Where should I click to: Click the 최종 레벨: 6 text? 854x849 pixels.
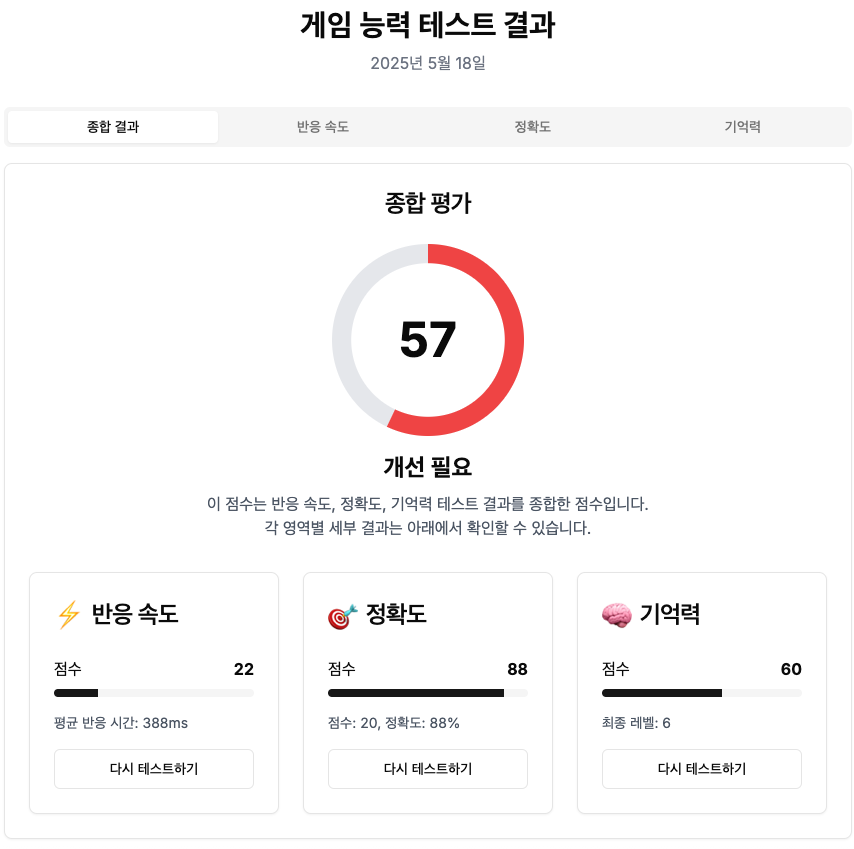tap(636, 723)
